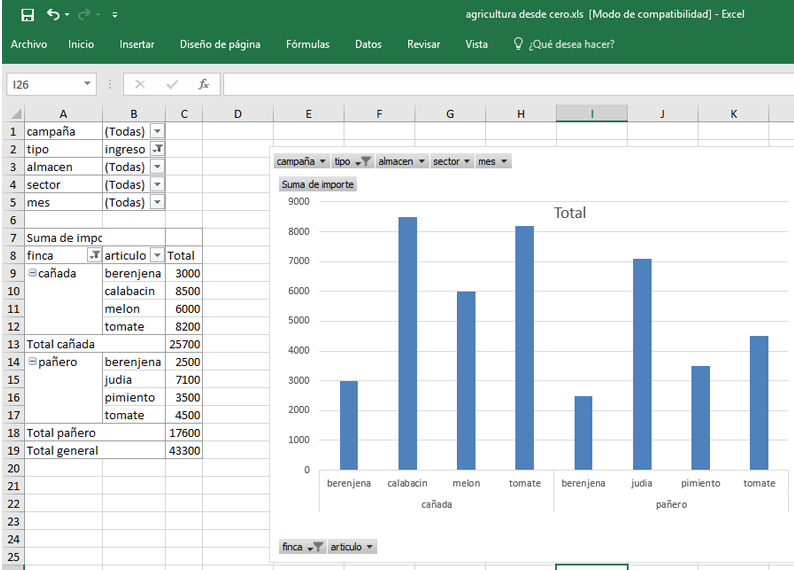Click the Suma de importe chart button
794x570 pixels.
317,185
